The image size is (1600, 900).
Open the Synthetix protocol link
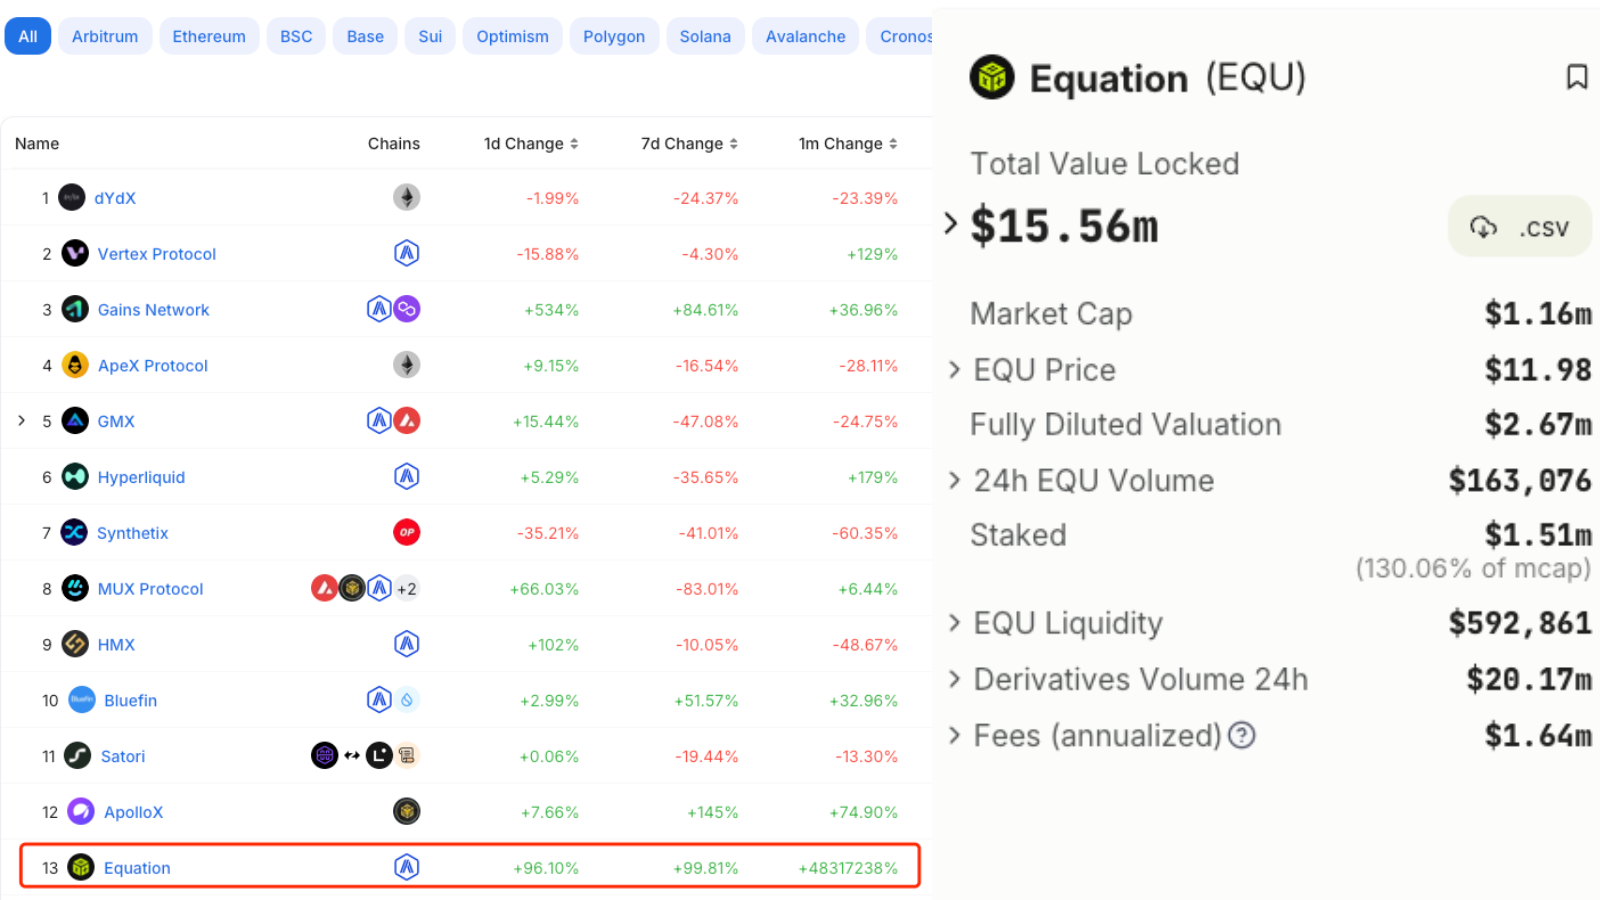132,534
